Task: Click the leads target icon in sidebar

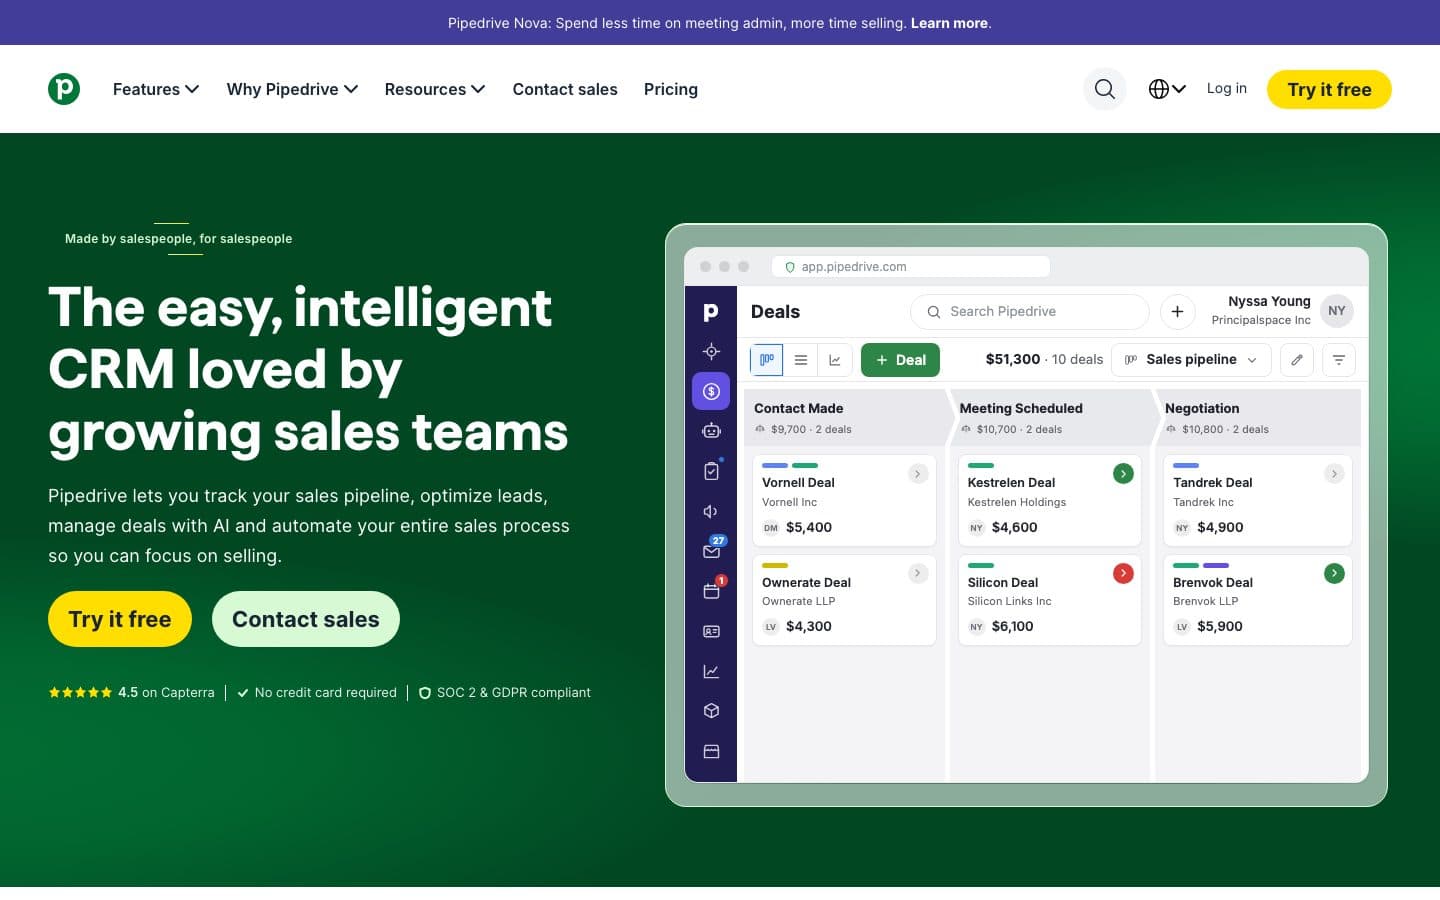Action: pos(711,351)
